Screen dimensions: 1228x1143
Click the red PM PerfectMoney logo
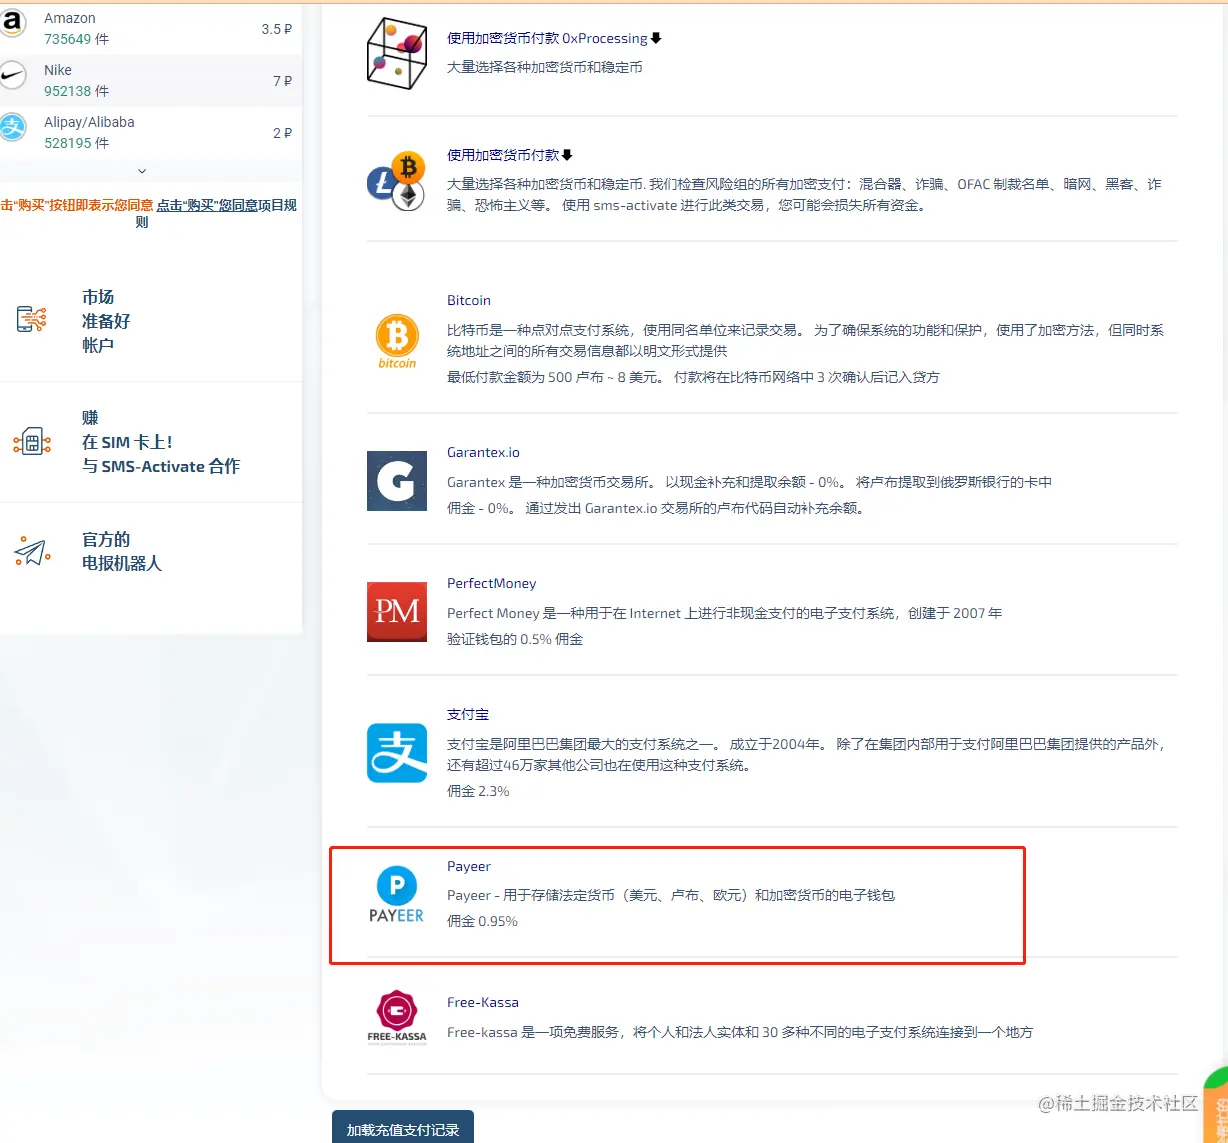[397, 612]
